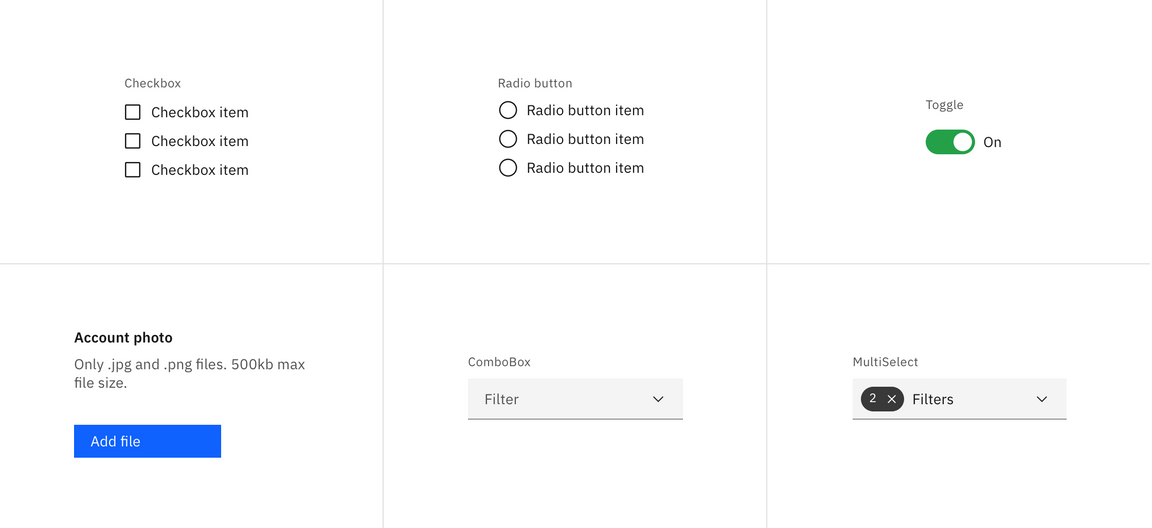The width and height of the screenshot is (1152, 528).
Task: Check the second Checkbox item box
Action: coord(133,141)
